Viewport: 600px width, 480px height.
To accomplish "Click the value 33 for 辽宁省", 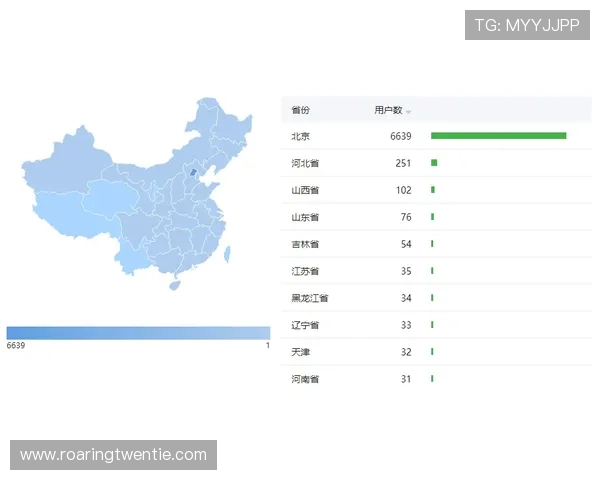I will tap(406, 325).
